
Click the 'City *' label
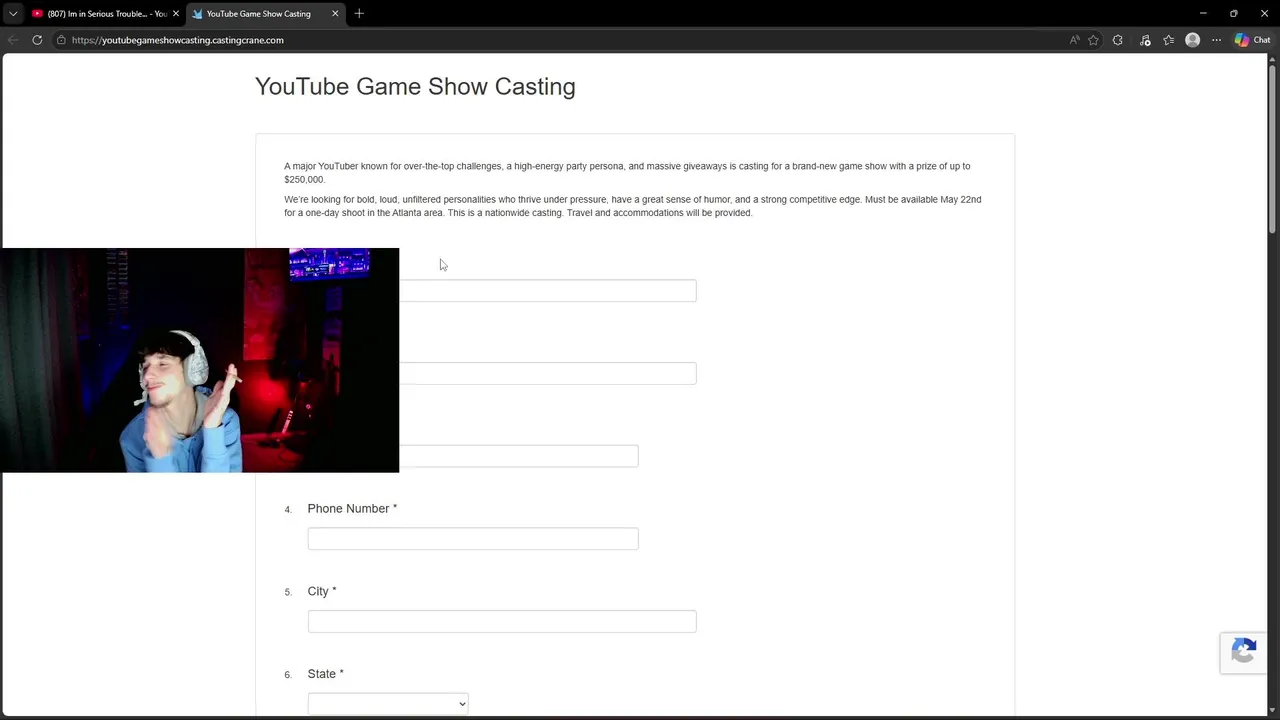[322, 591]
